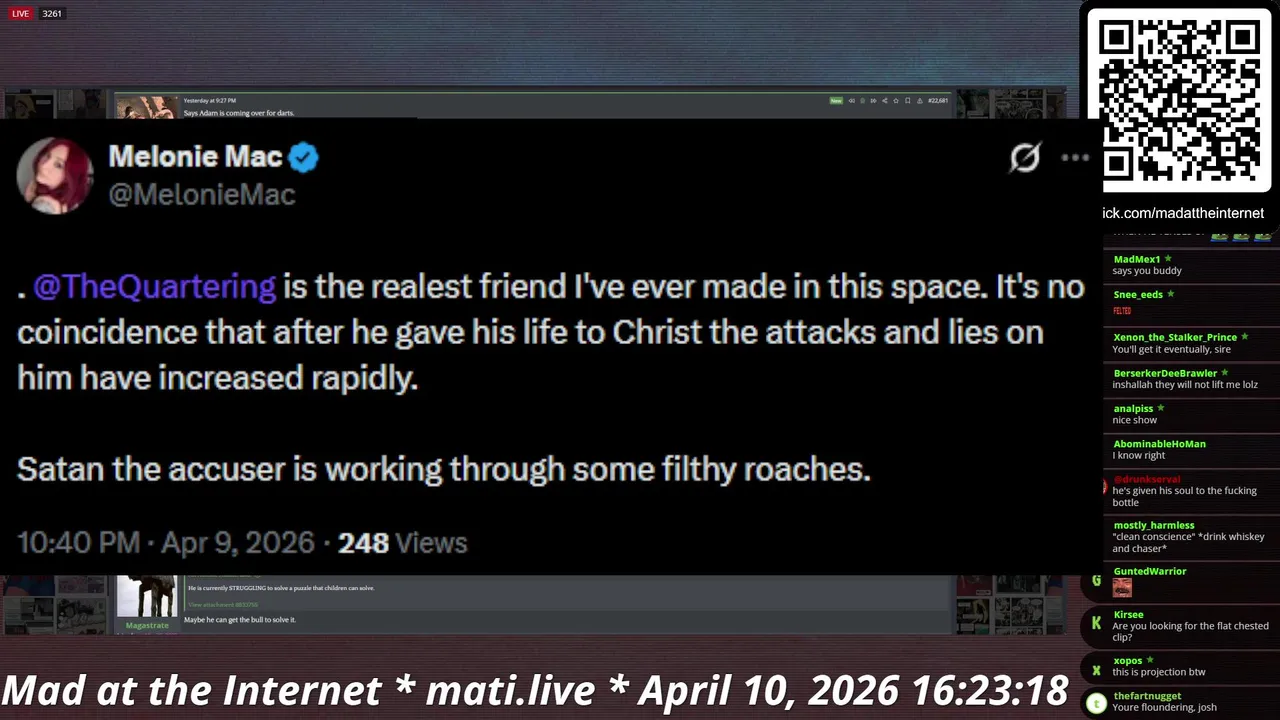
Task: Click the star icon on the forum post
Action: pyautogui.click(x=896, y=101)
